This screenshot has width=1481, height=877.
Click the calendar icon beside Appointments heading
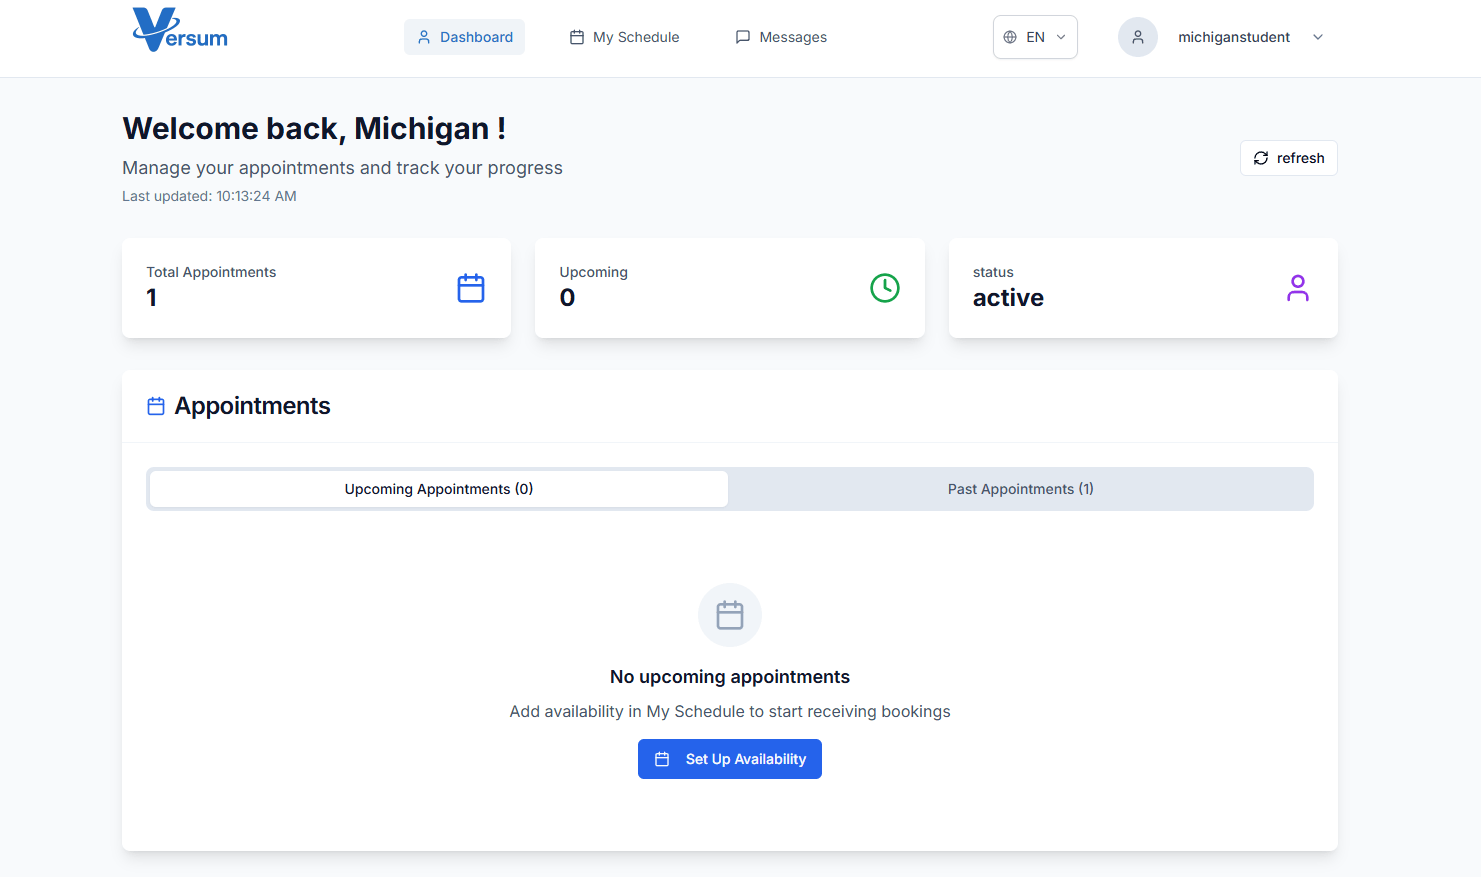pyautogui.click(x=156, y=406)
